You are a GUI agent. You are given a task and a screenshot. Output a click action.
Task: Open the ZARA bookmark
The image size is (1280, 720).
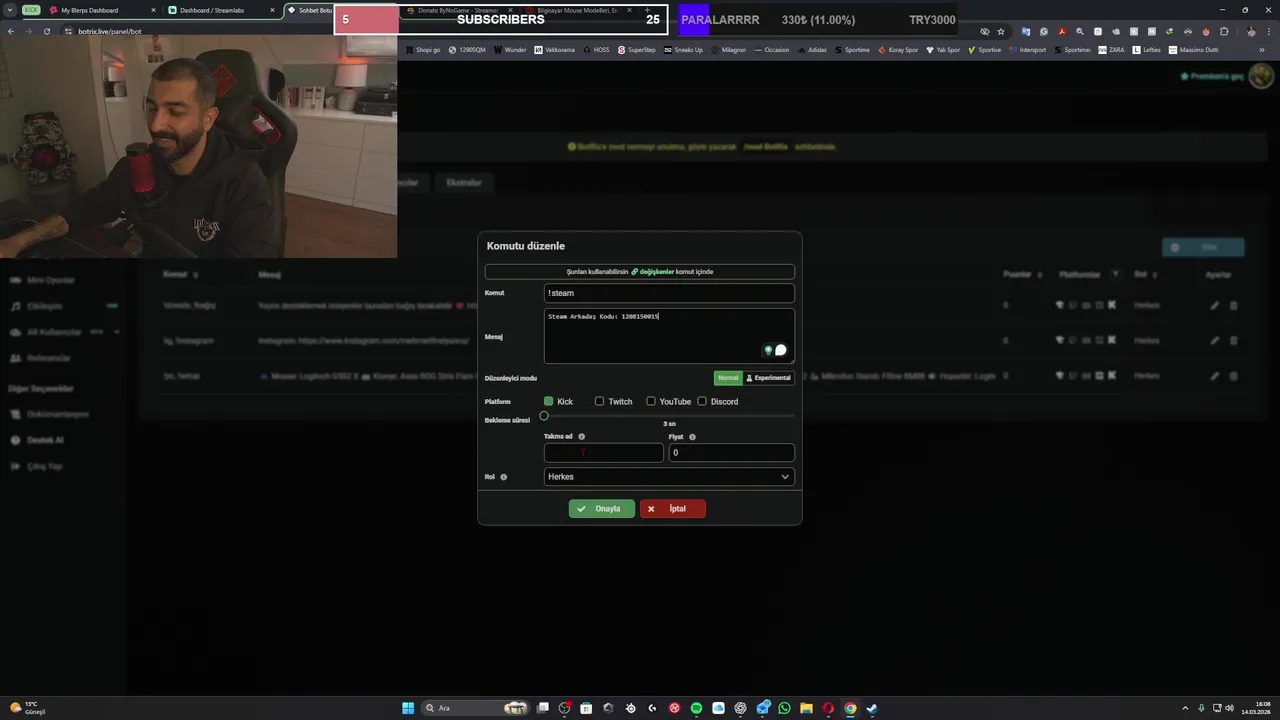coord(1111,50)
